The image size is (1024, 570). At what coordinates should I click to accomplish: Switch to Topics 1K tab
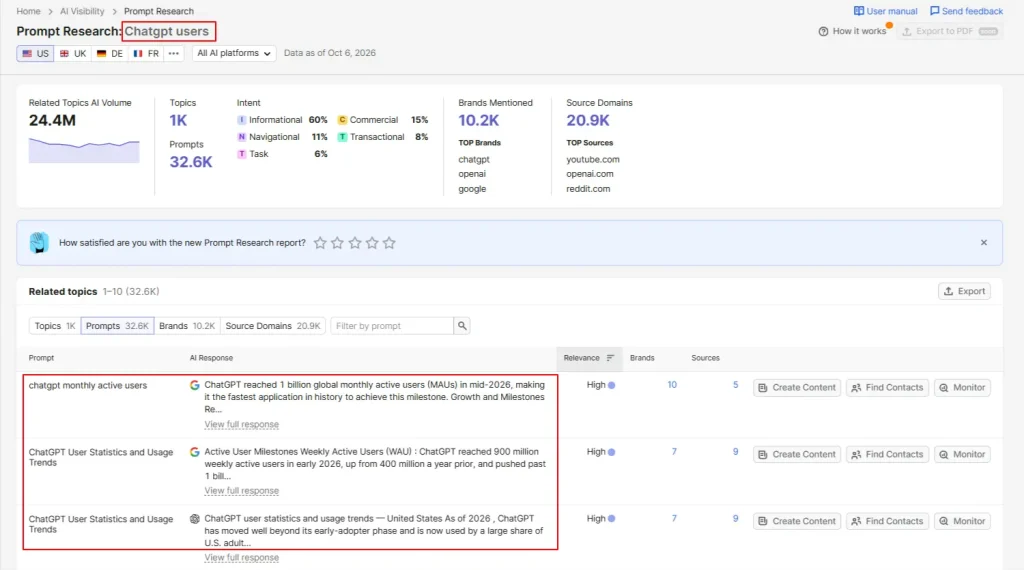tap(55, 326)
